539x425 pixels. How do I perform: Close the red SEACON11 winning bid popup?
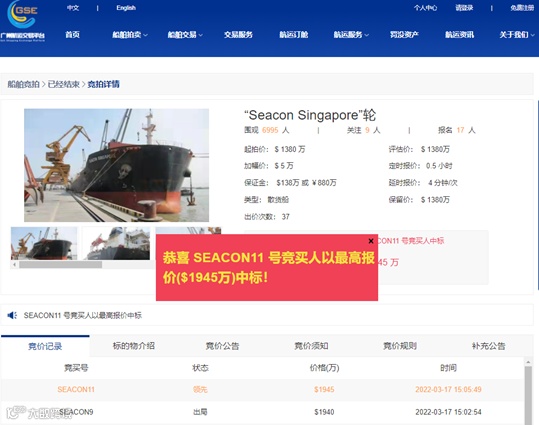371,241
